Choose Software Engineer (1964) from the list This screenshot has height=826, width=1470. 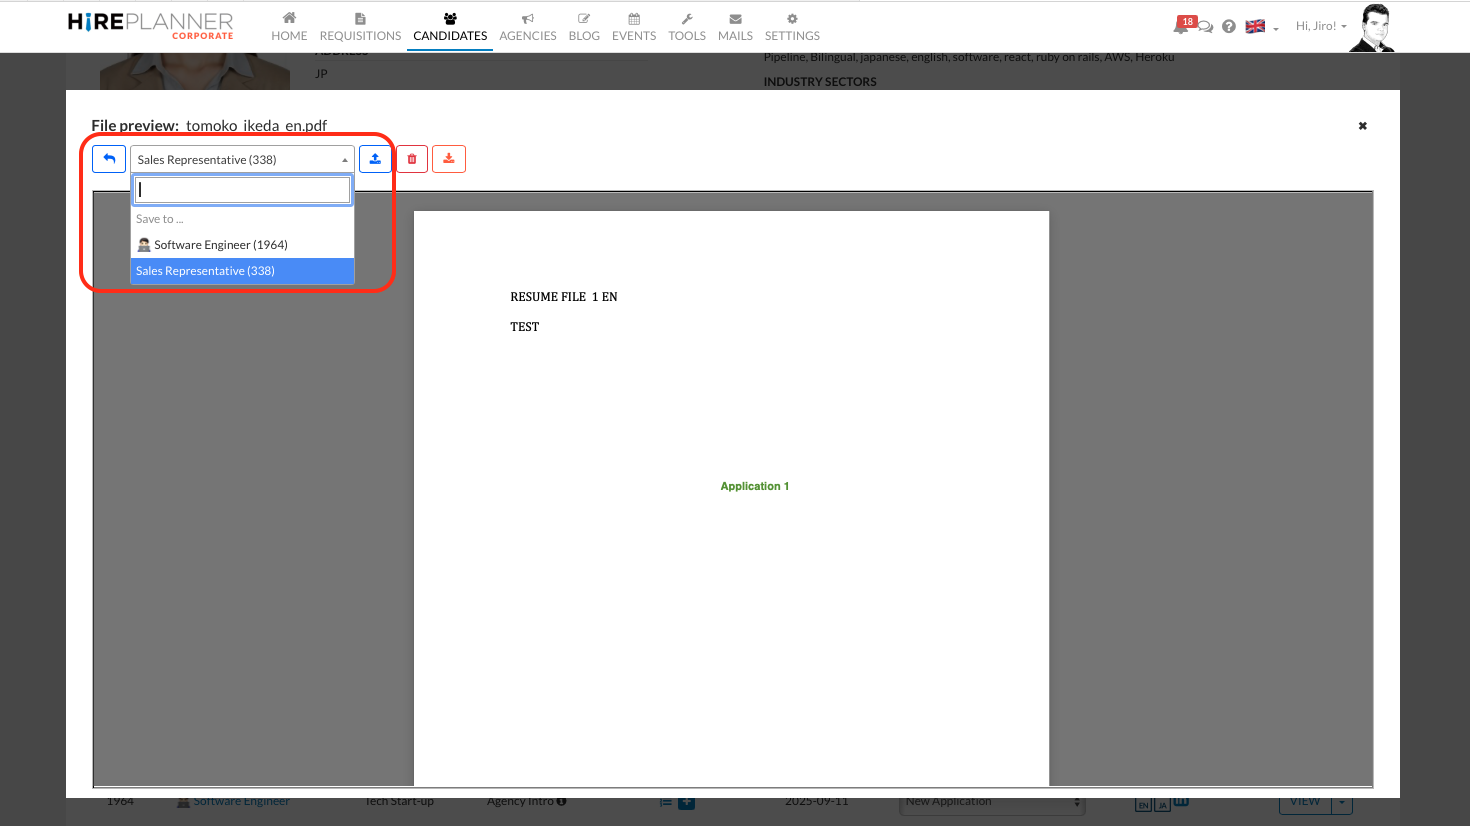(220, 245)
